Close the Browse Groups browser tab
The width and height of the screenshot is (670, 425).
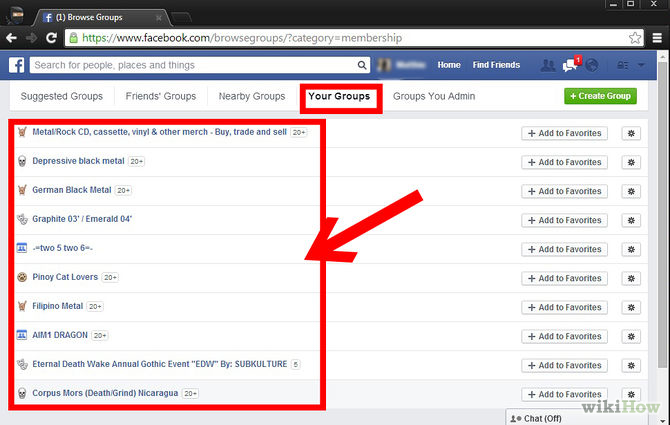point(159,18)
